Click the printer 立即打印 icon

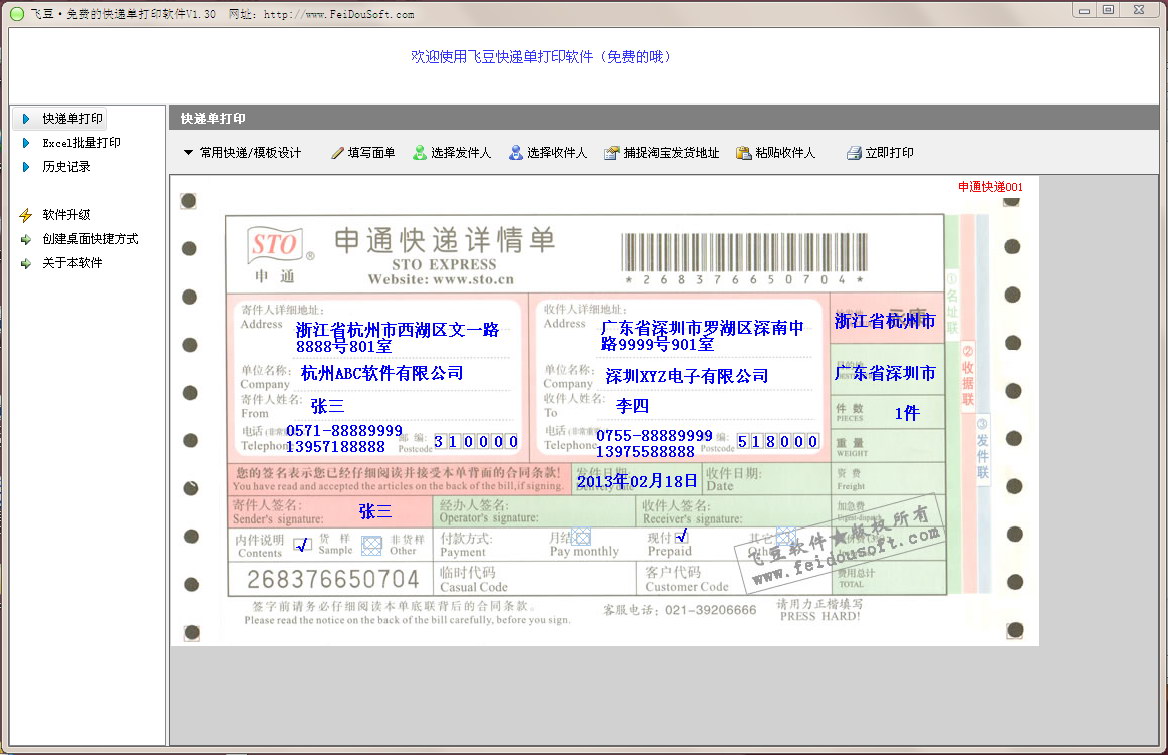(x=854, y=153)
